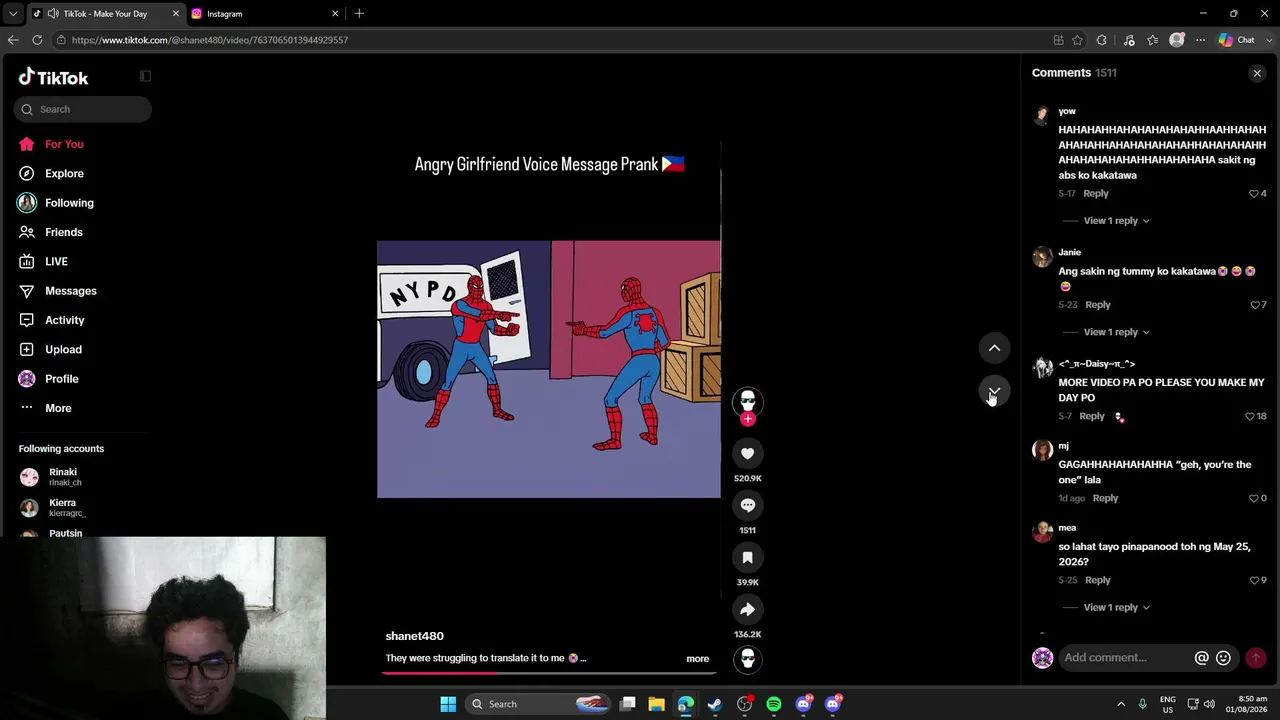The width and height of the screenshot is (1280, 720).
Task: Follow creator with the red plus badge
Action: pos(747,419)
